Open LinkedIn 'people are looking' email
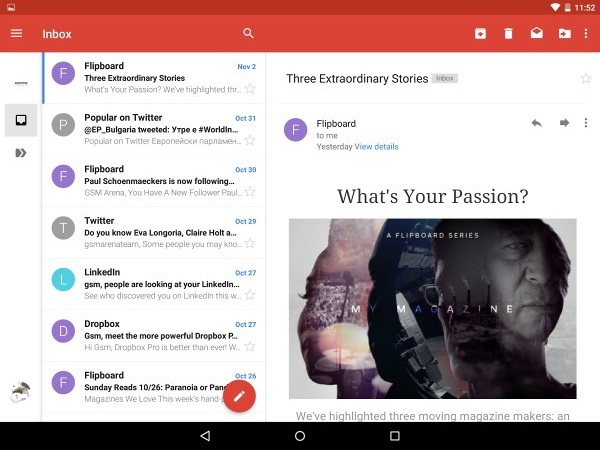Viewport: 600px width, 450px height. coord(153,284)
